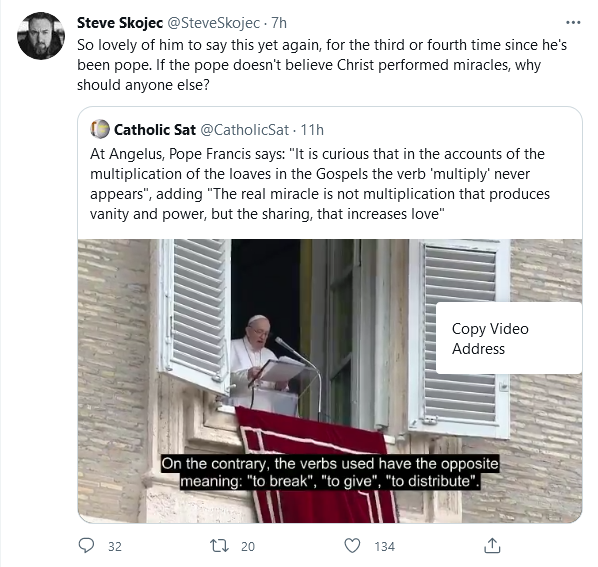This screenshot has height=567, width=598.
Task: Click the Catholic Sat avatar icon
Action: [x=100, y=129]
